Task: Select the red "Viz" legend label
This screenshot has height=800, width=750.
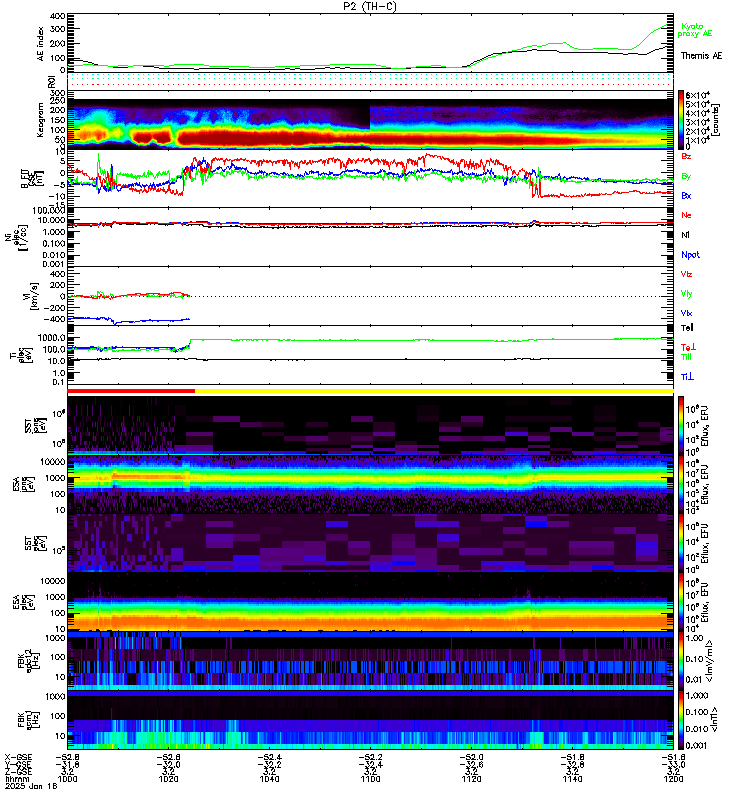Action: 686,274
